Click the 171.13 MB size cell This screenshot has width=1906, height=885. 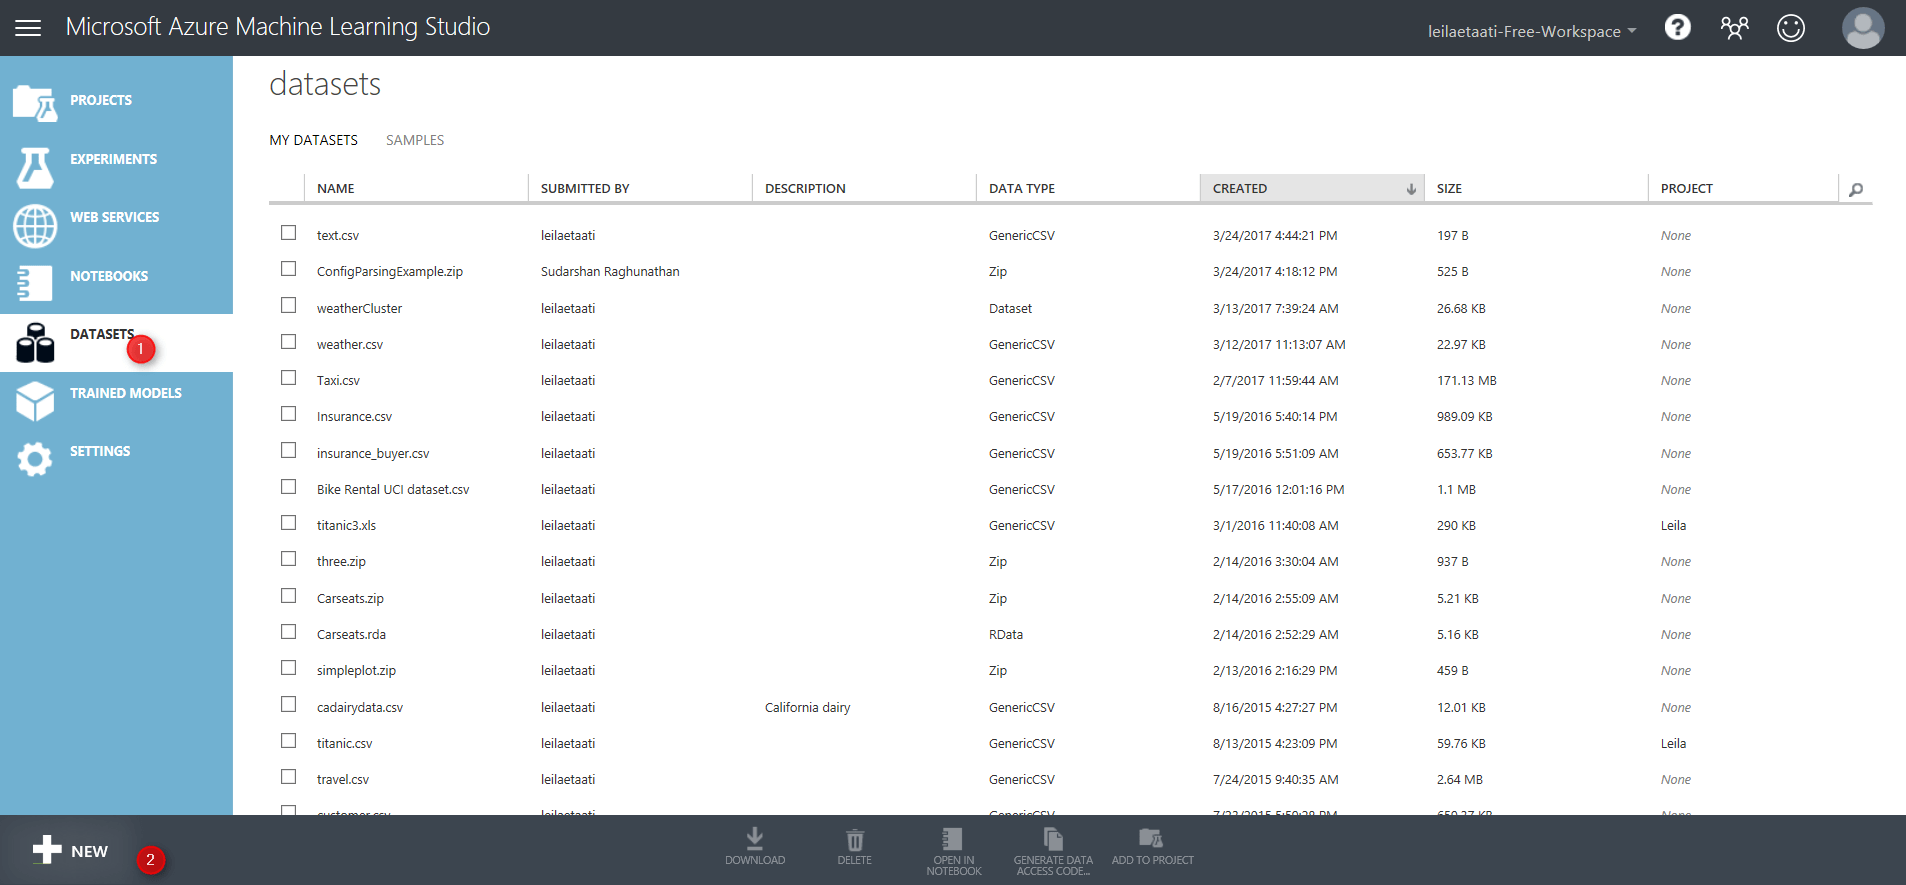point(1466,380)
